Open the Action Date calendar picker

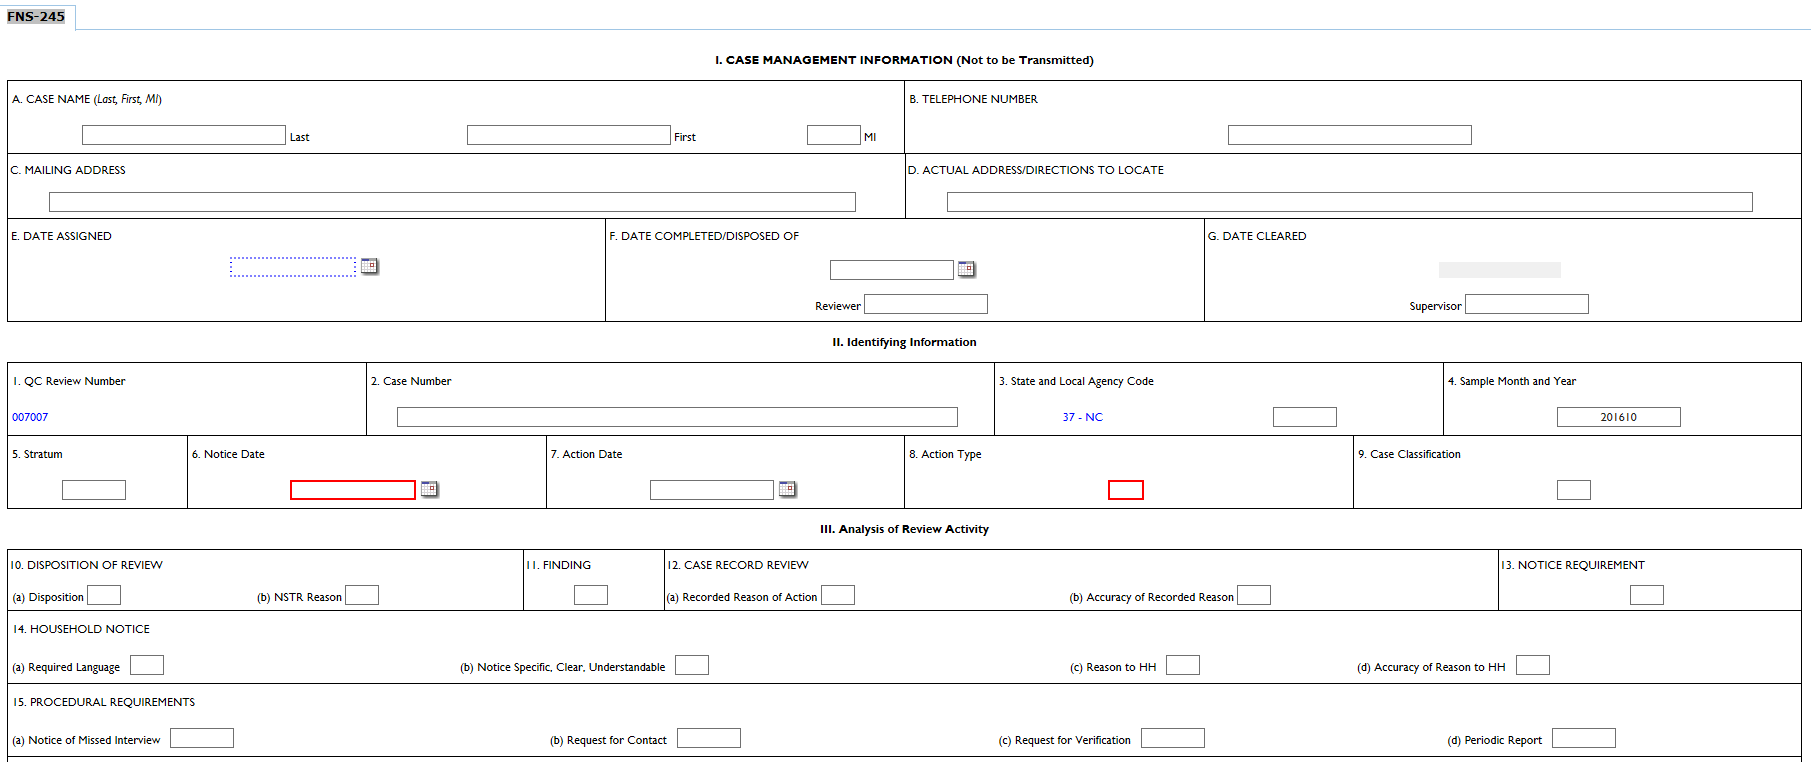(787, 489)
